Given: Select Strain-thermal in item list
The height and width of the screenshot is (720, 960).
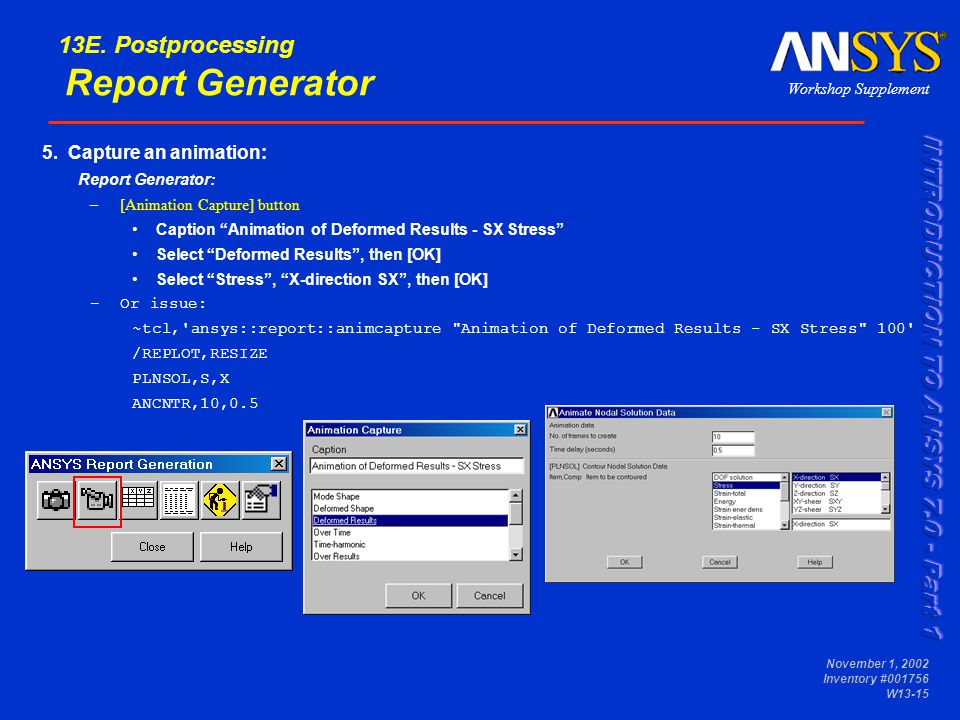Looking at the screenshot, I should (x=746, y=525).
